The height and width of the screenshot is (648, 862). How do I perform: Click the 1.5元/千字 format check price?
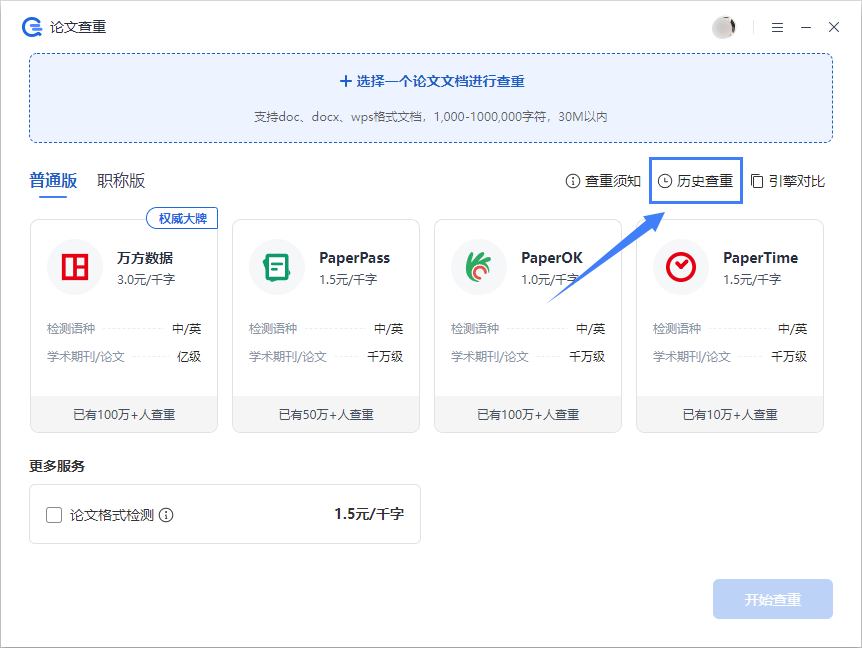[x=369, y=514]
